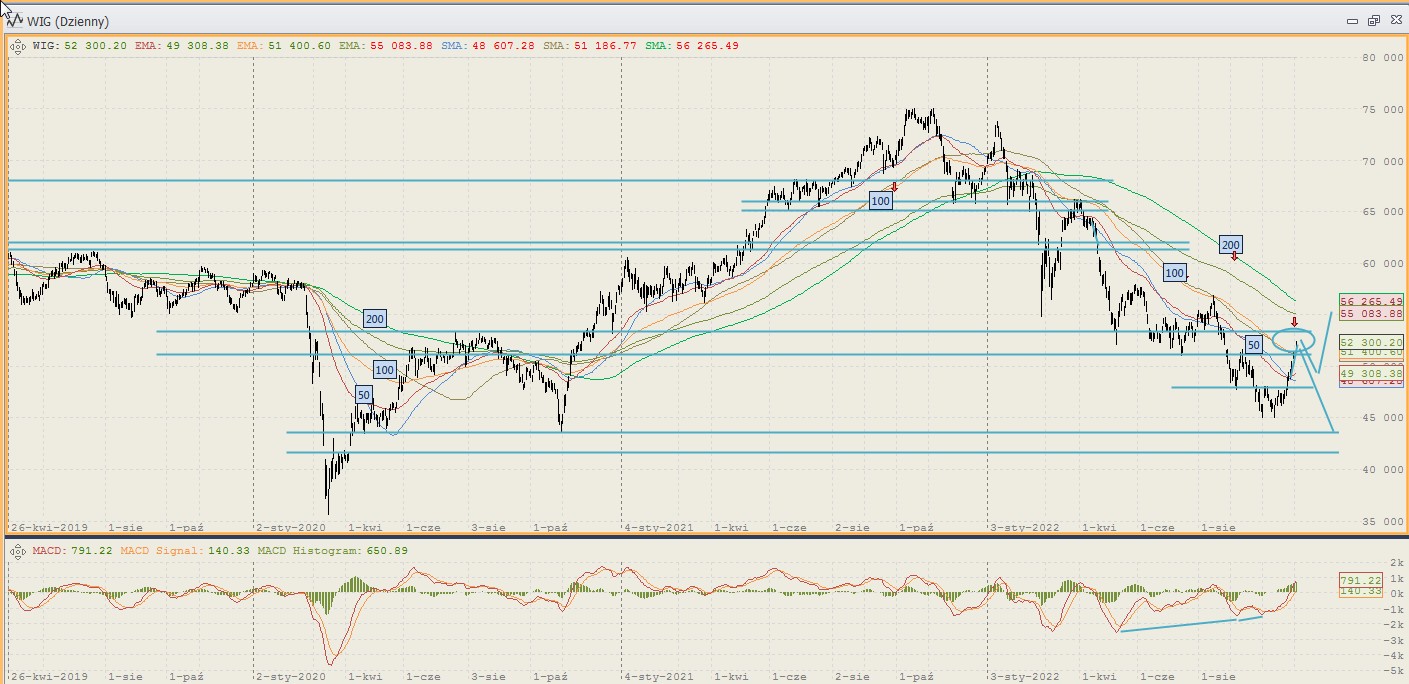The image size is (1409, 684).
Task: Minimize the WIG chart window
Action: point(1353,21)
